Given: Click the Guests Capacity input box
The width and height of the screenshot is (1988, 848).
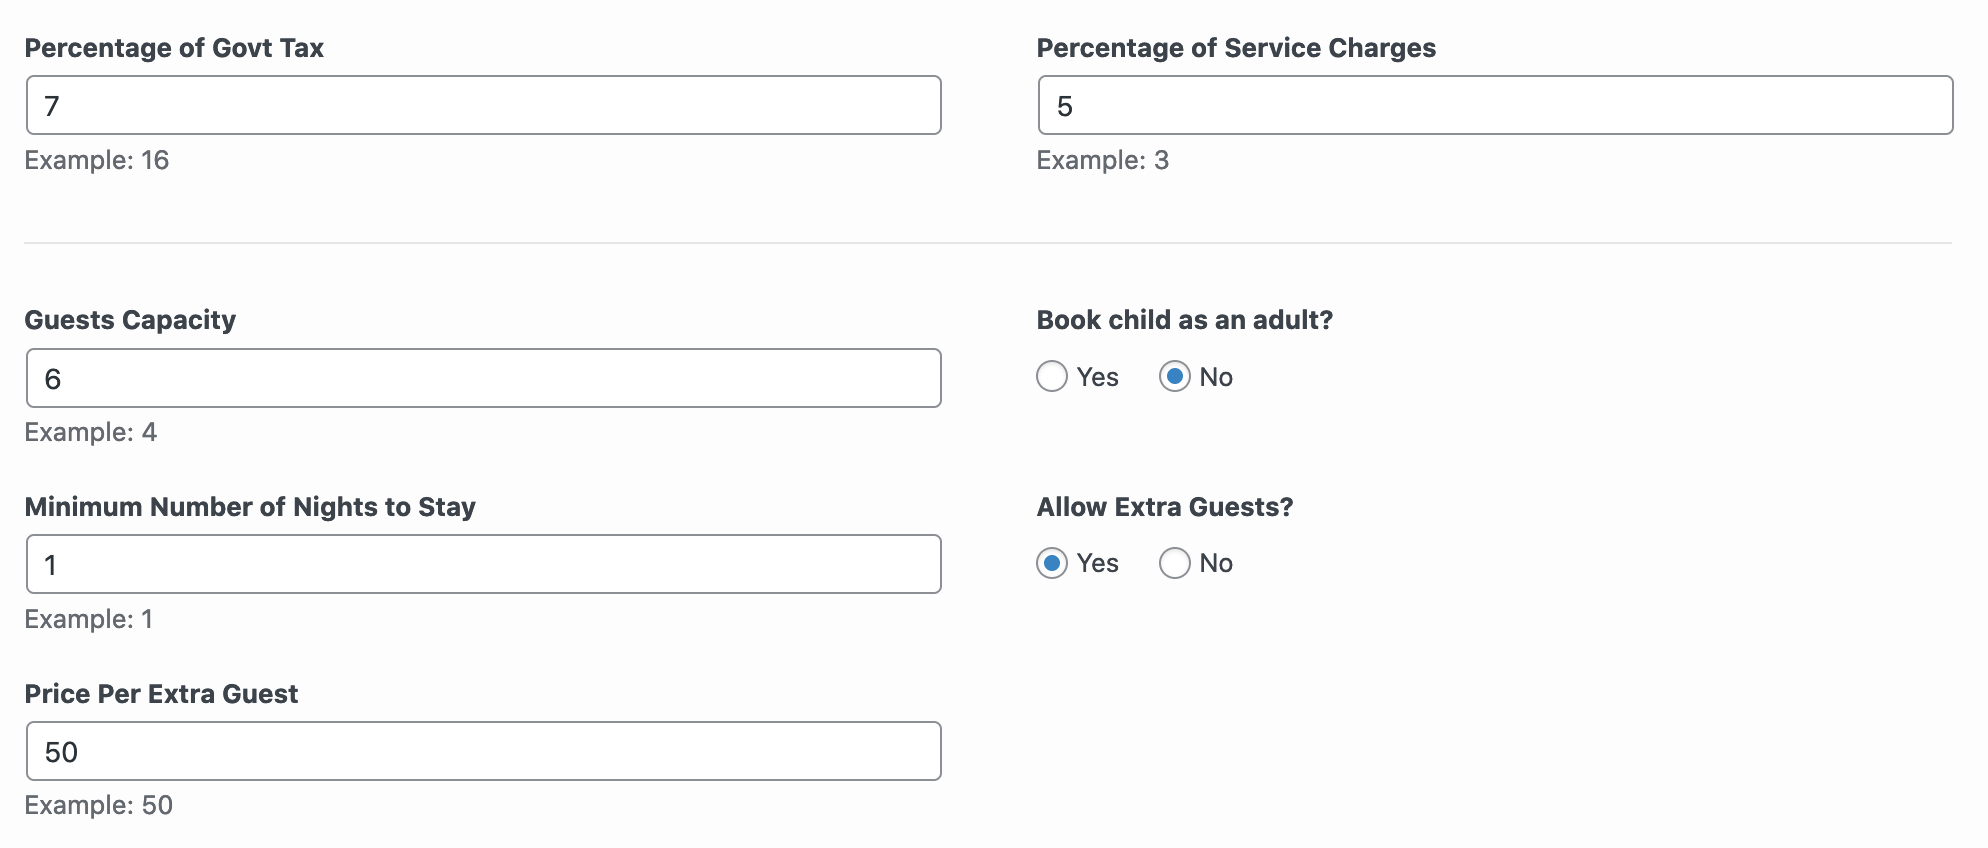Looking at the screenshot, I should pyautogui.click(x=483, y=378).
